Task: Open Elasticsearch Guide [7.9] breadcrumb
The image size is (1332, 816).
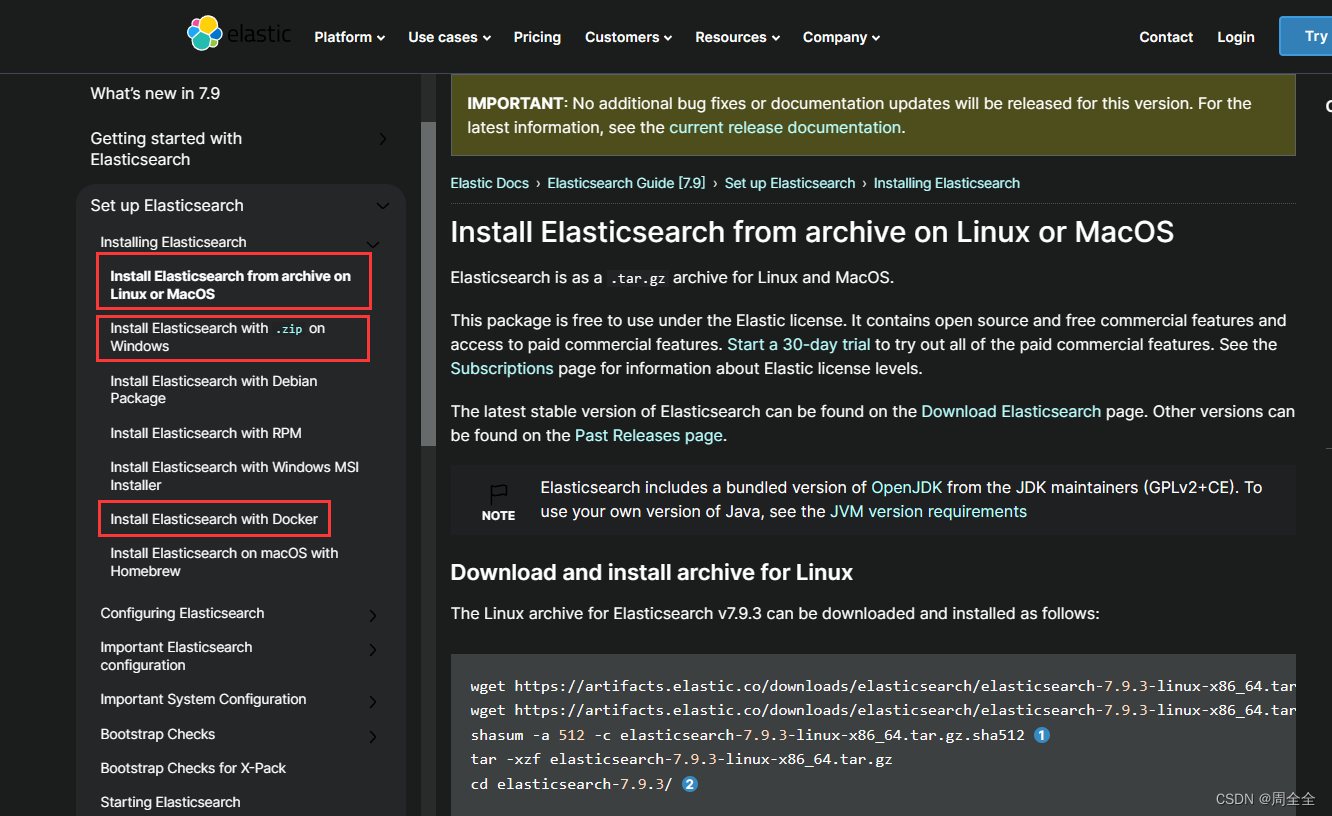Action: 626,183
